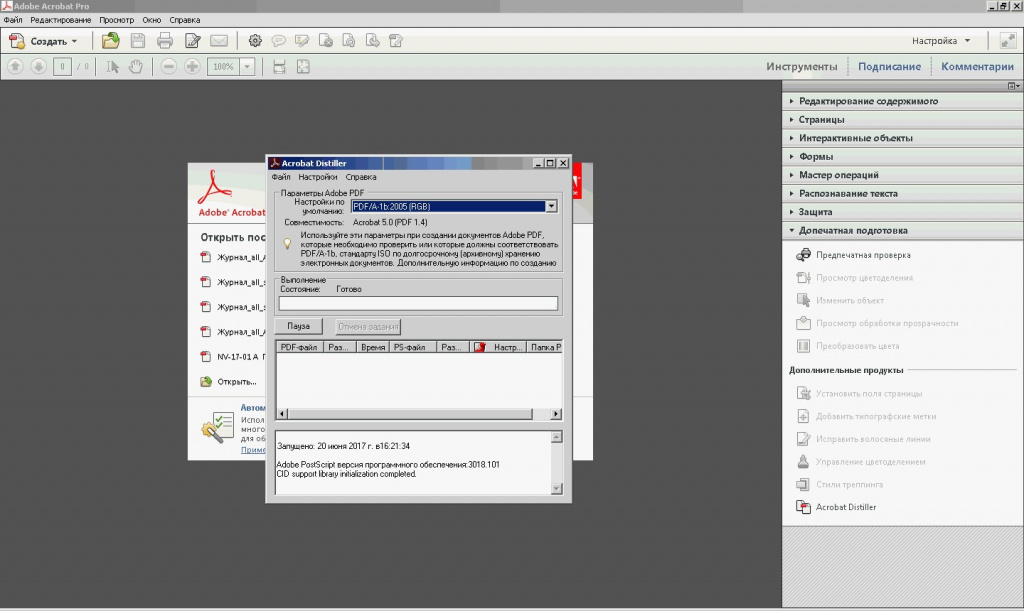Click the expand toolbar icon beside Настройка
This screenshot has width=1024, height=611.
1008,41
